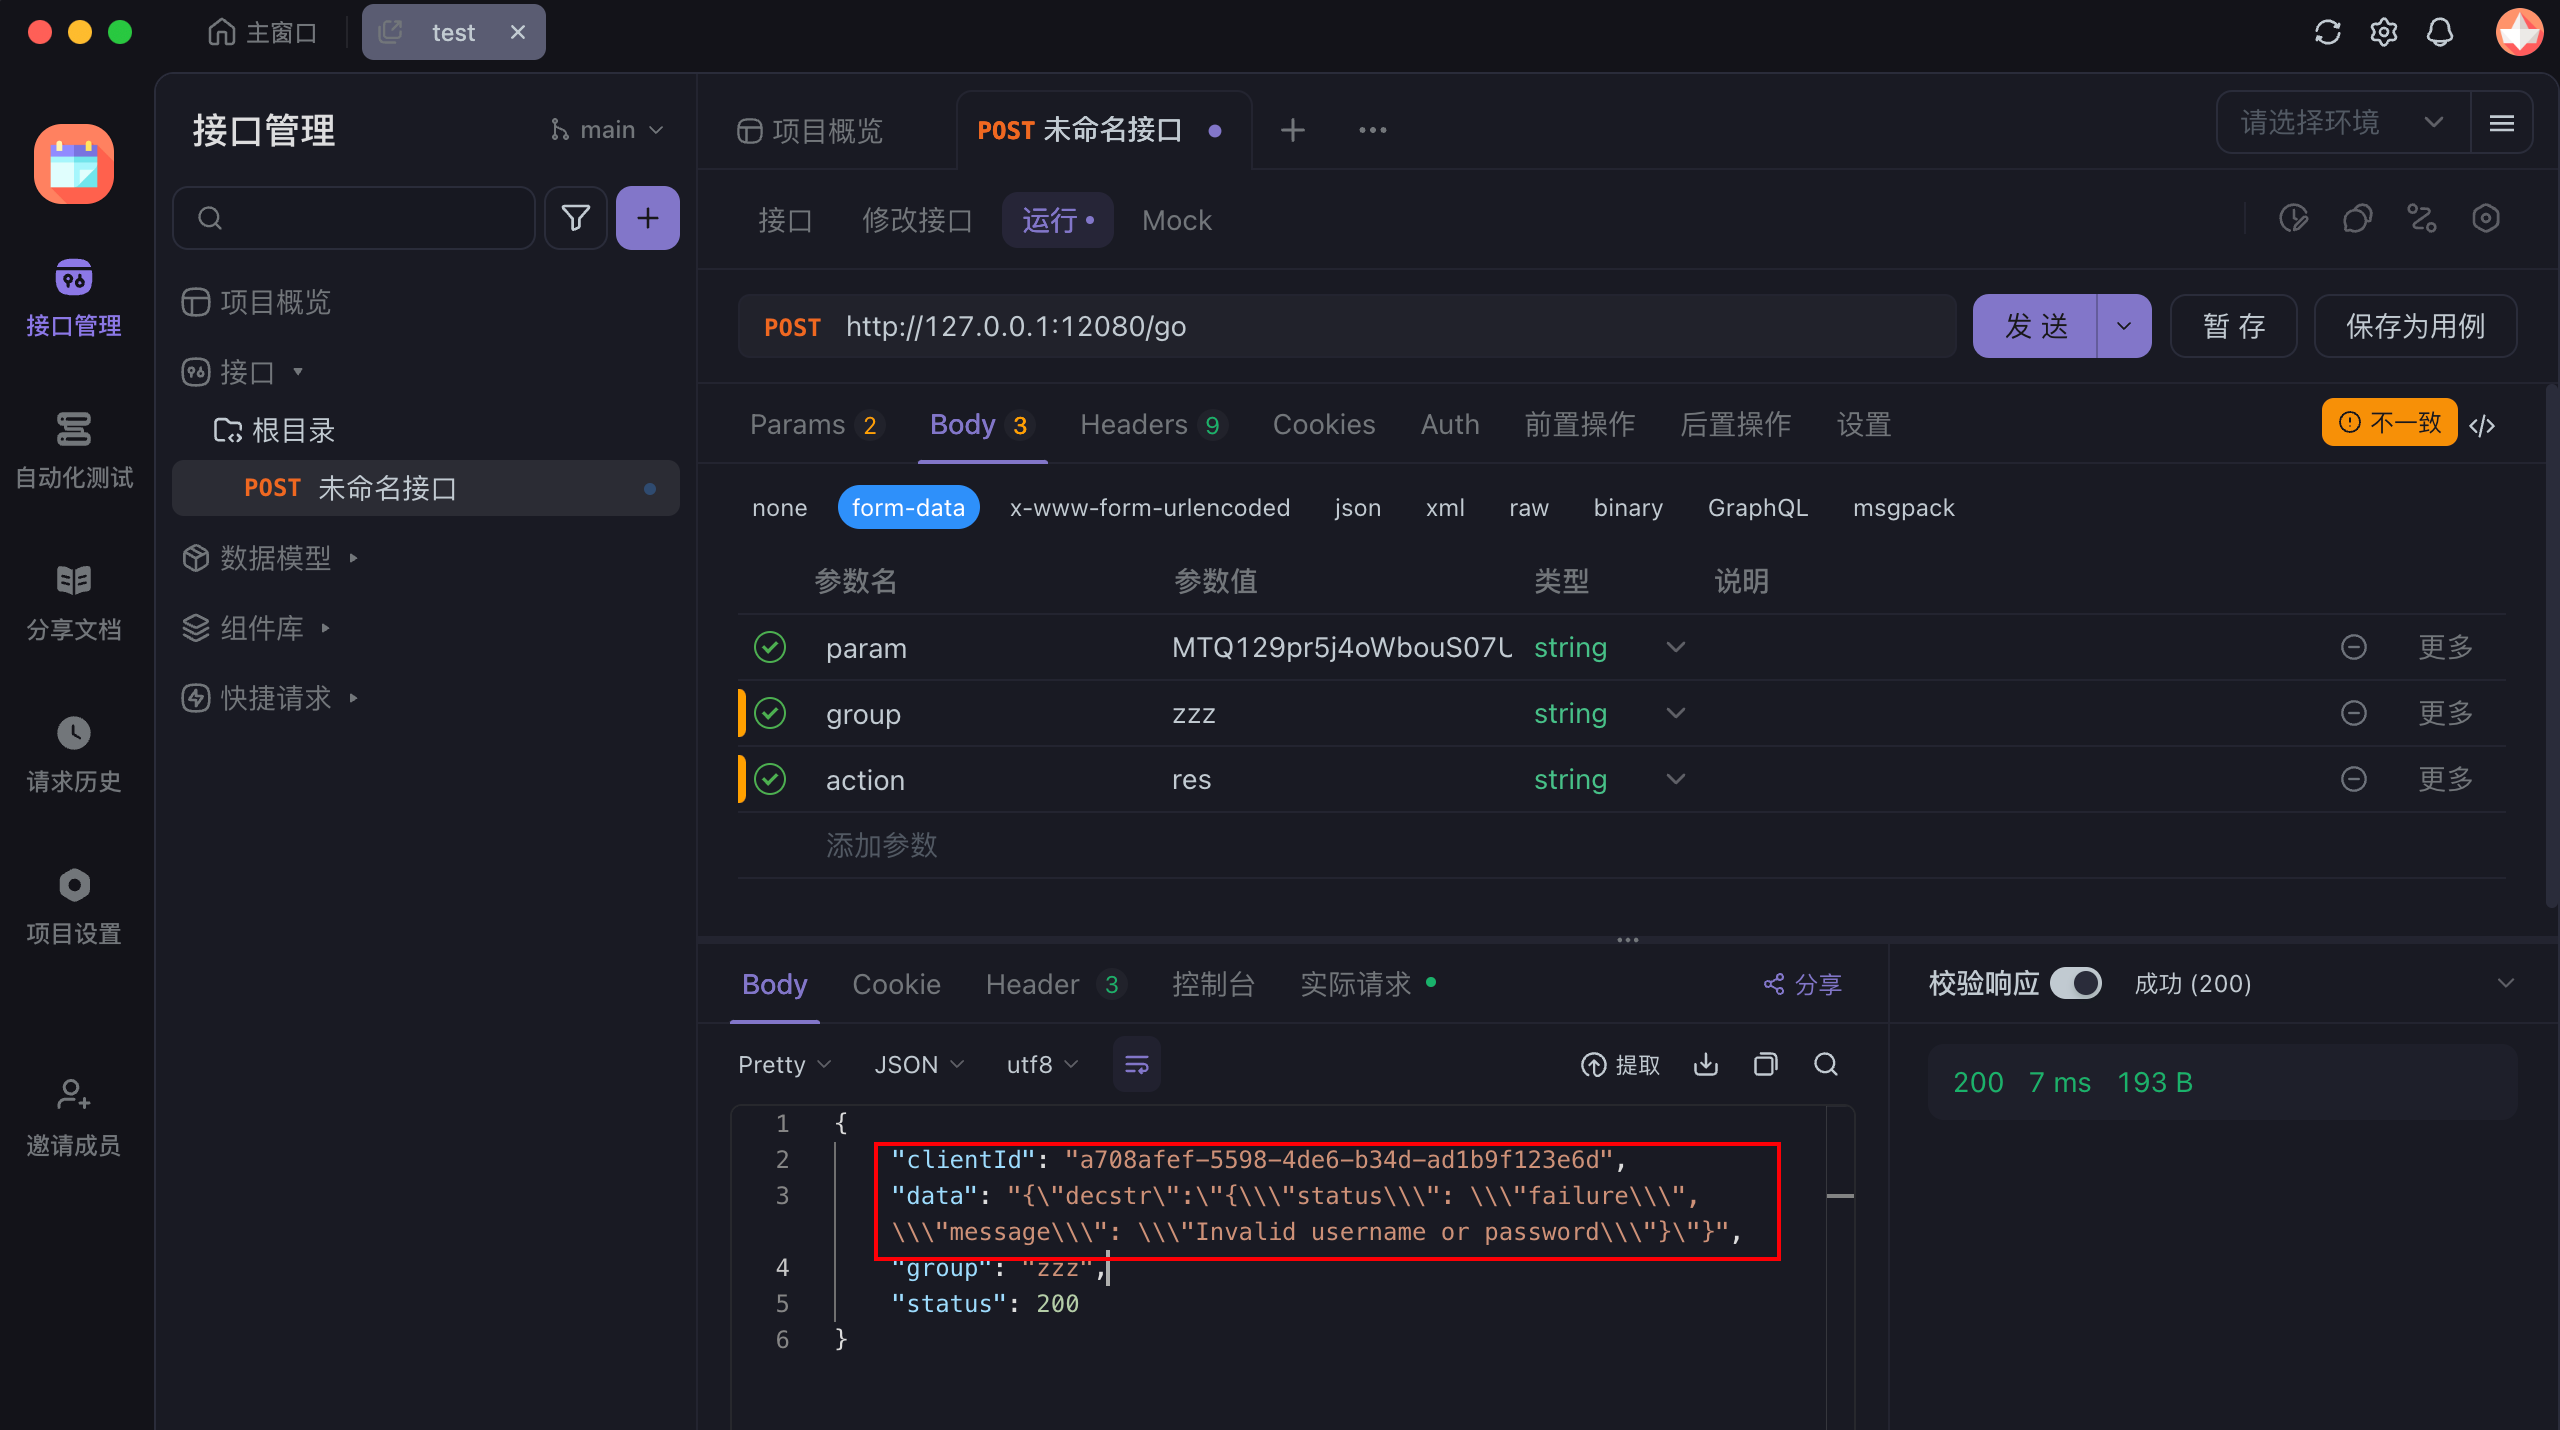Viewport: 2560px width, 1430px height.
Task: Download the response body
Action: point(1706,1064)
